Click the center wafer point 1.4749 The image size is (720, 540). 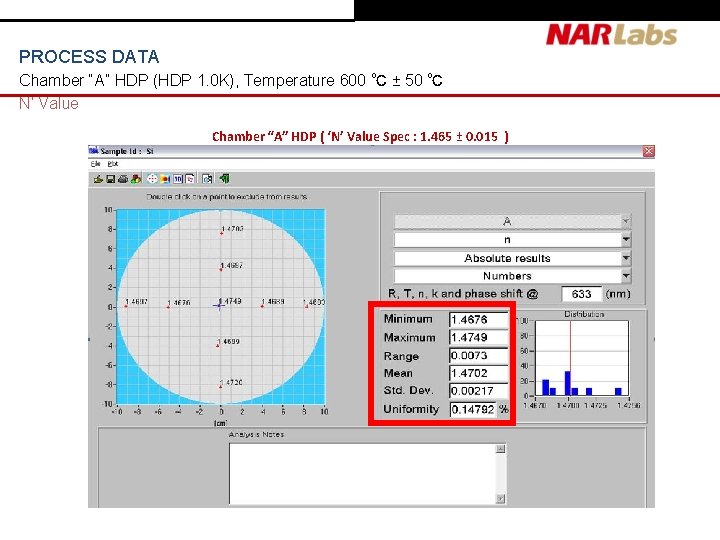tap(219, 306)
